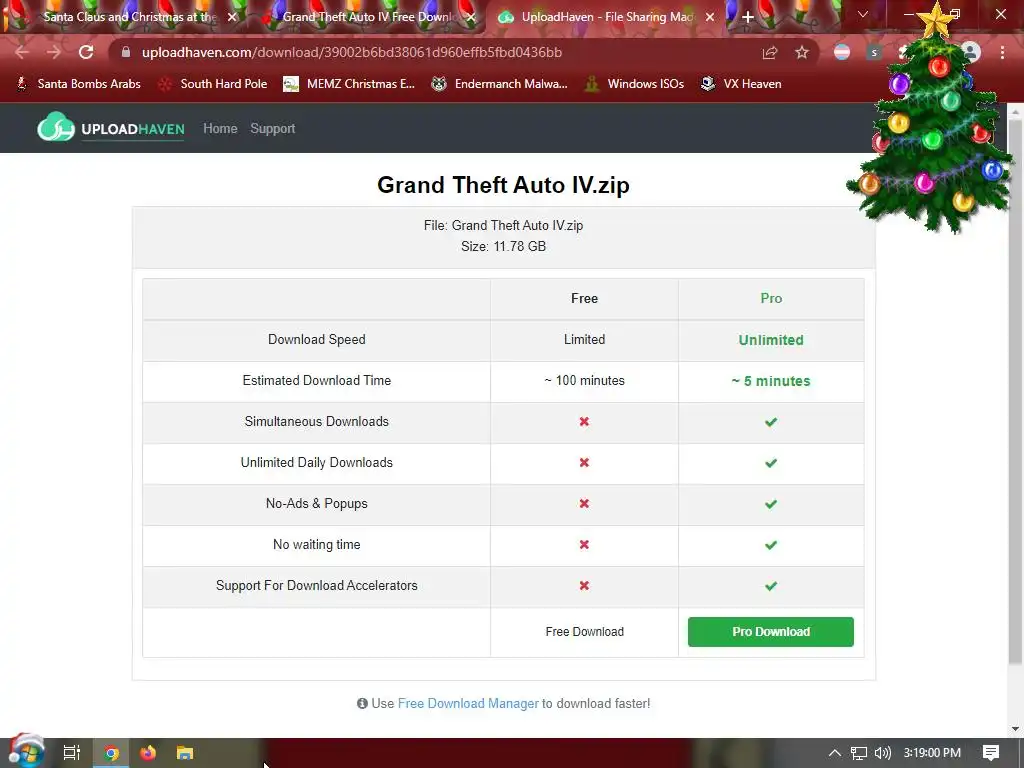Open the network tray icon
Screen dimensions: 1024x768
point(859,753)
